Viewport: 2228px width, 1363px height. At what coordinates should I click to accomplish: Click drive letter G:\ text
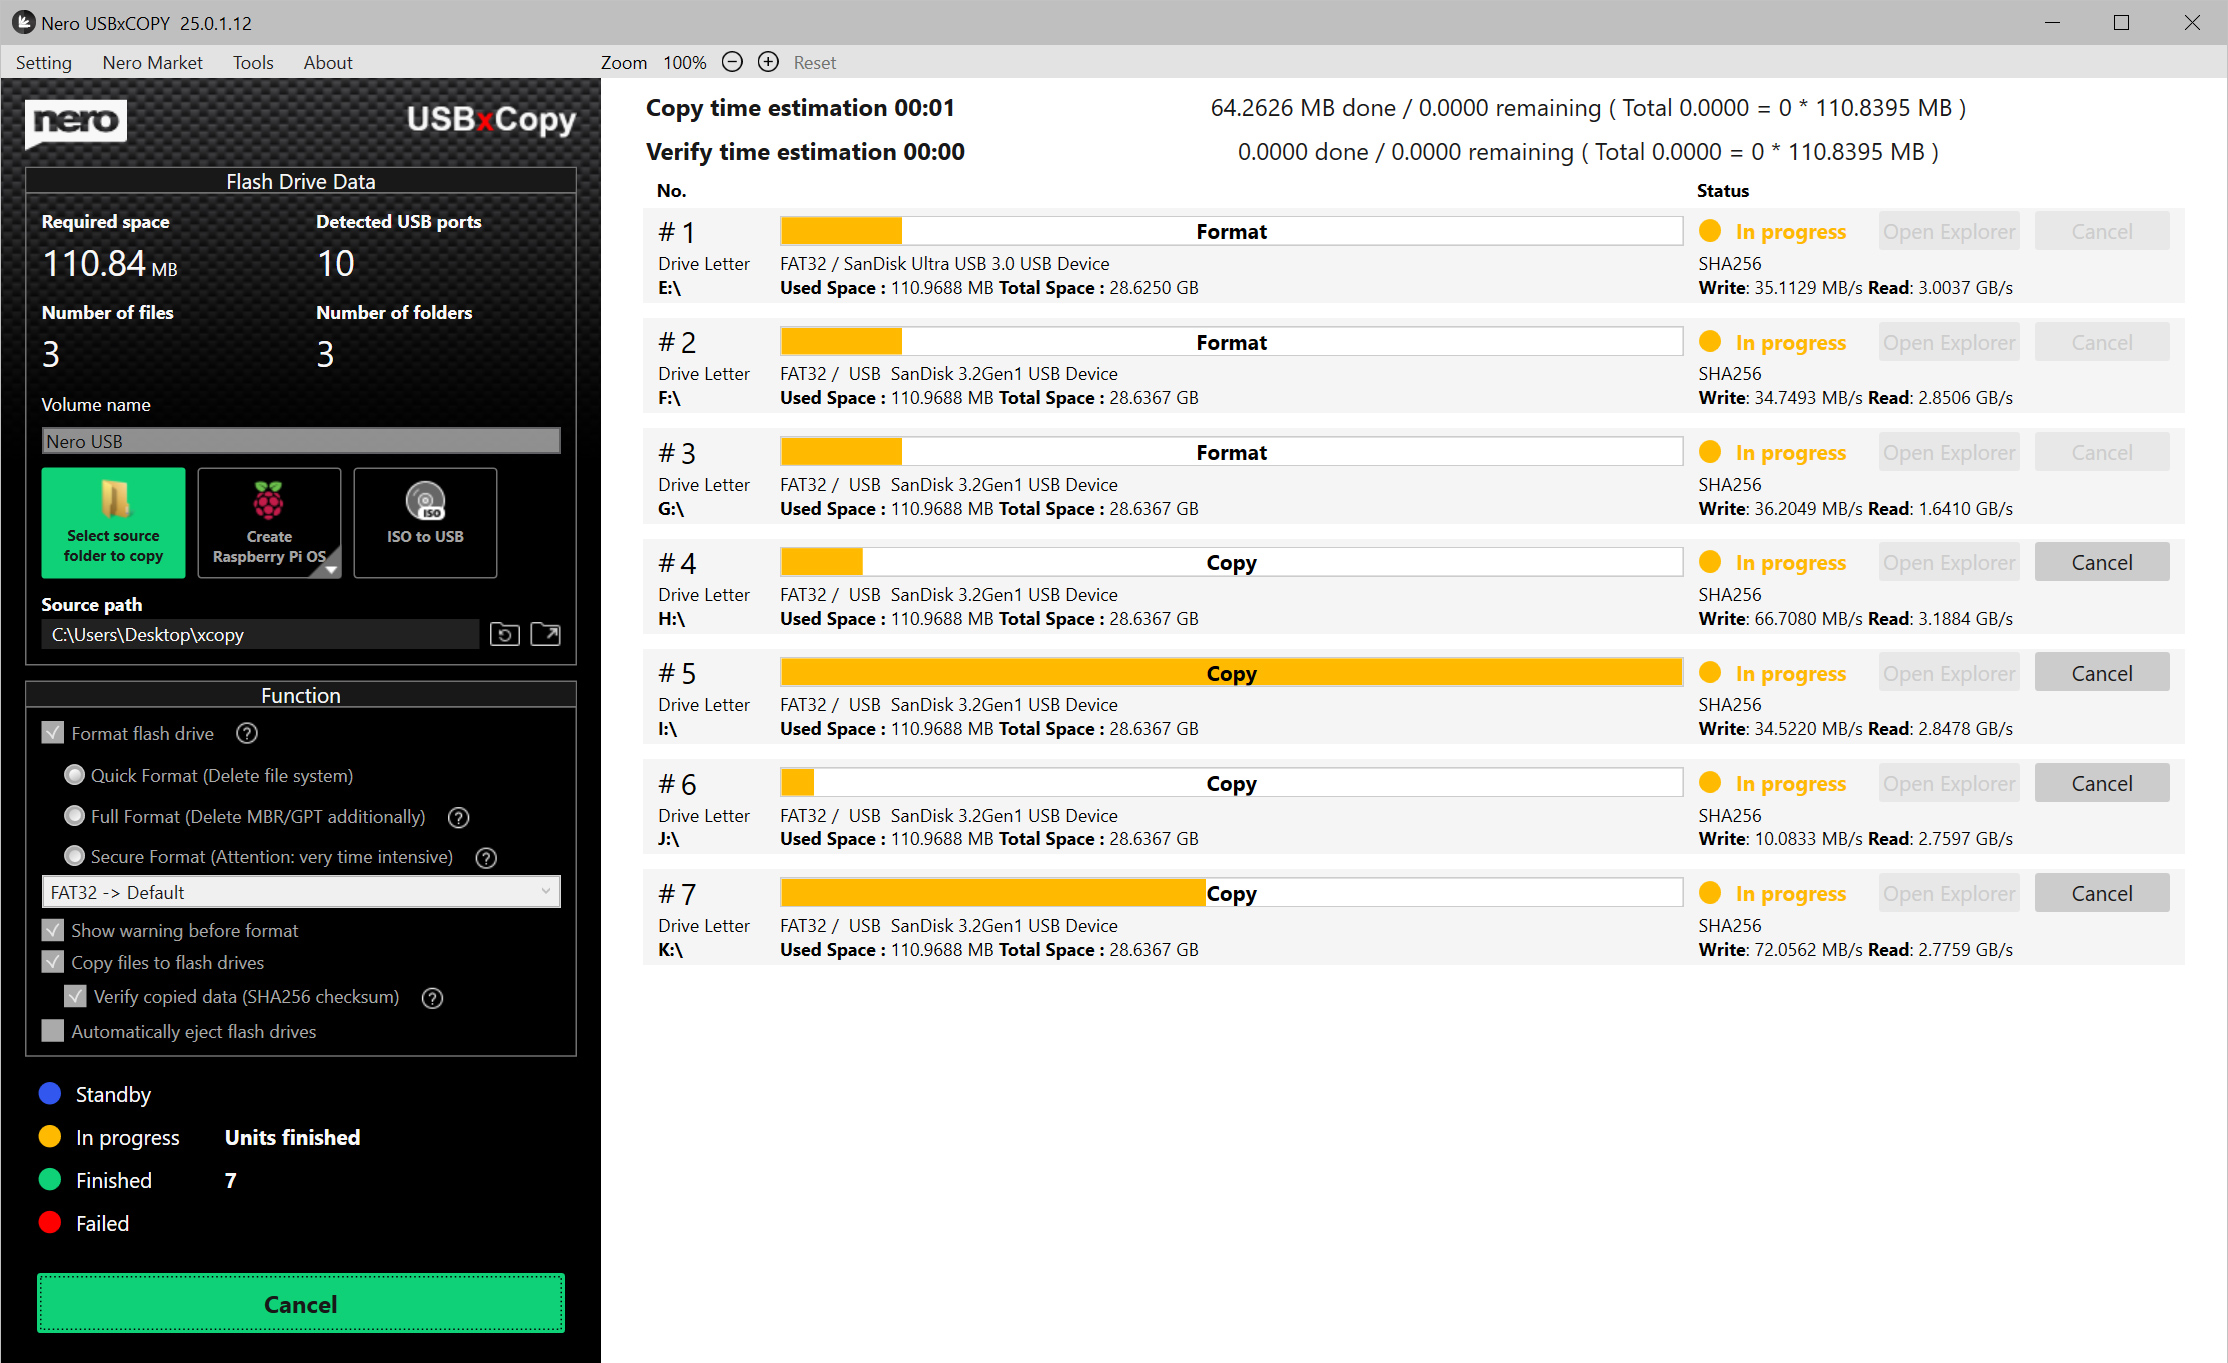tap(671, 509)
